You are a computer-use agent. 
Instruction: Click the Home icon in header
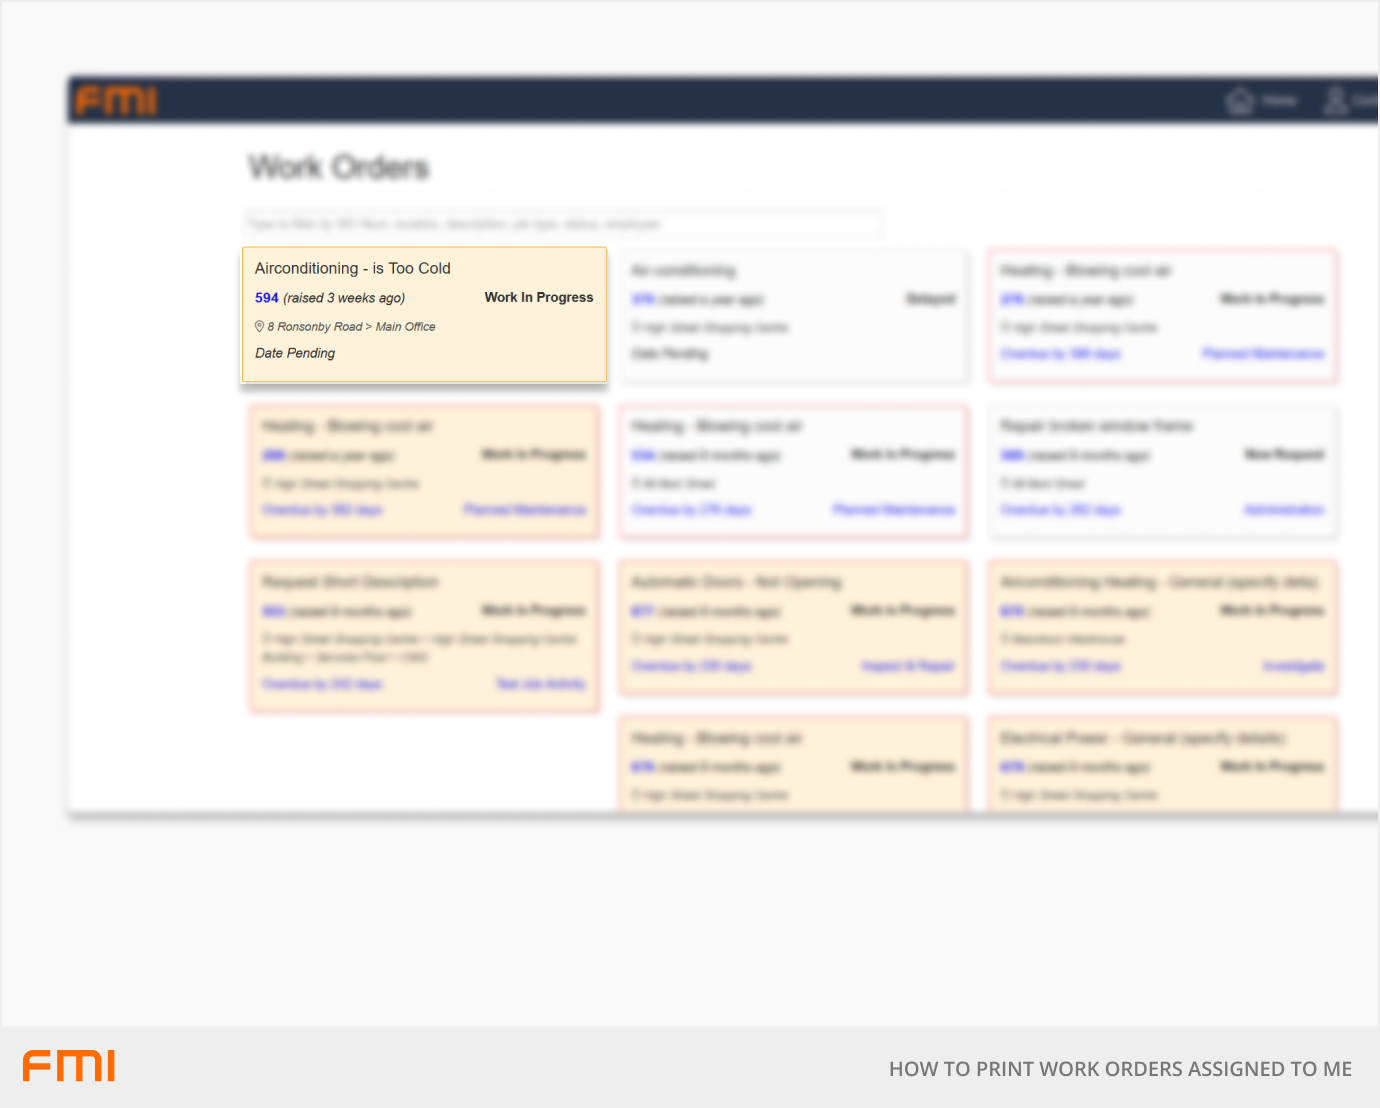coord(1240,101)
